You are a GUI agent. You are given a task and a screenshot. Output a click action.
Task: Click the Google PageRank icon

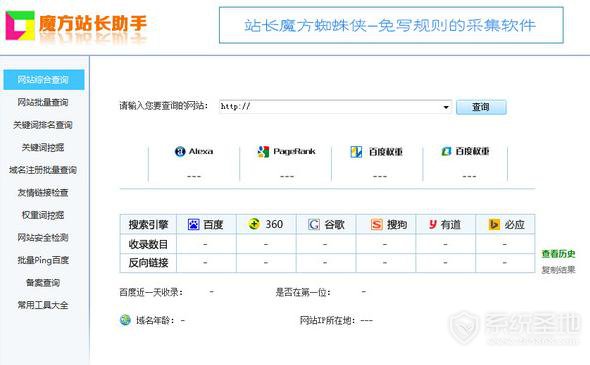pyautogui.click(x=263, y=152)
